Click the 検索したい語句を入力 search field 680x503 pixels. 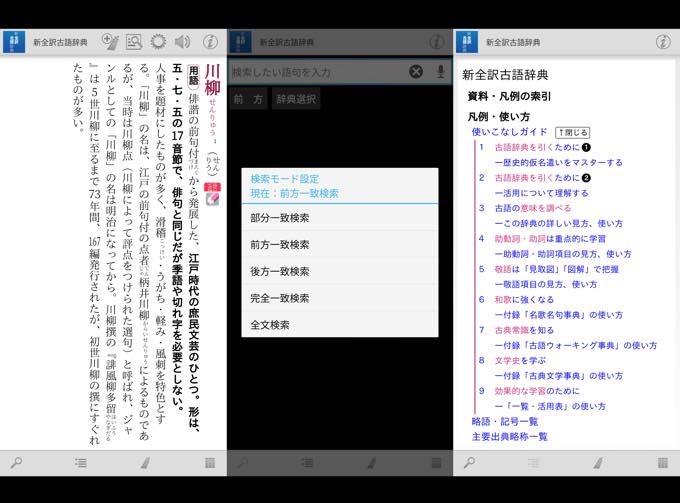[x=315, y=72]
